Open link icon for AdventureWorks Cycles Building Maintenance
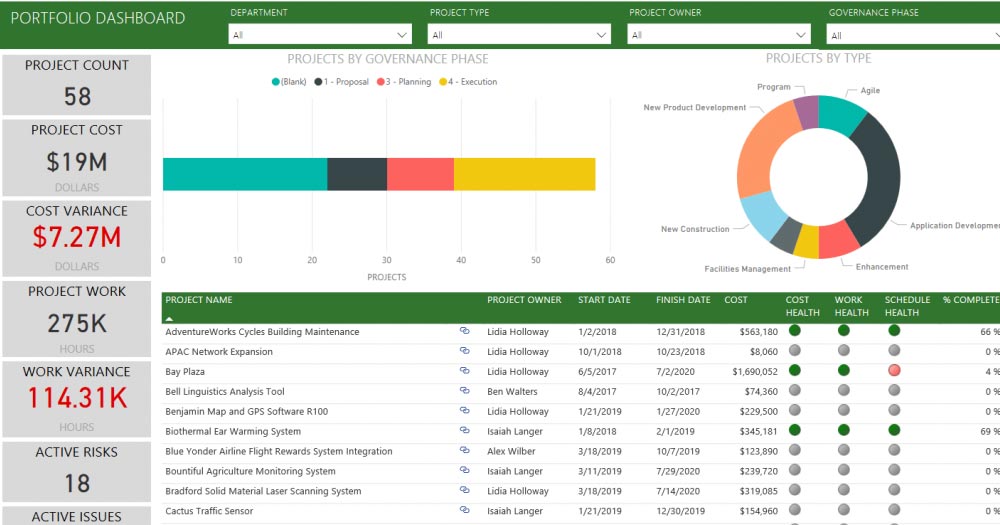This screenshot has height=525, width=1000. (x=464, y=331)
